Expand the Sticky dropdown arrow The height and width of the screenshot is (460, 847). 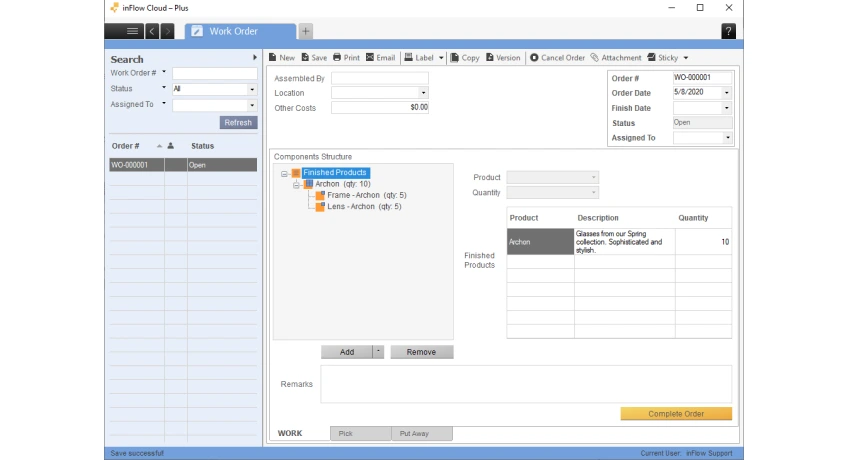point(685,58)
